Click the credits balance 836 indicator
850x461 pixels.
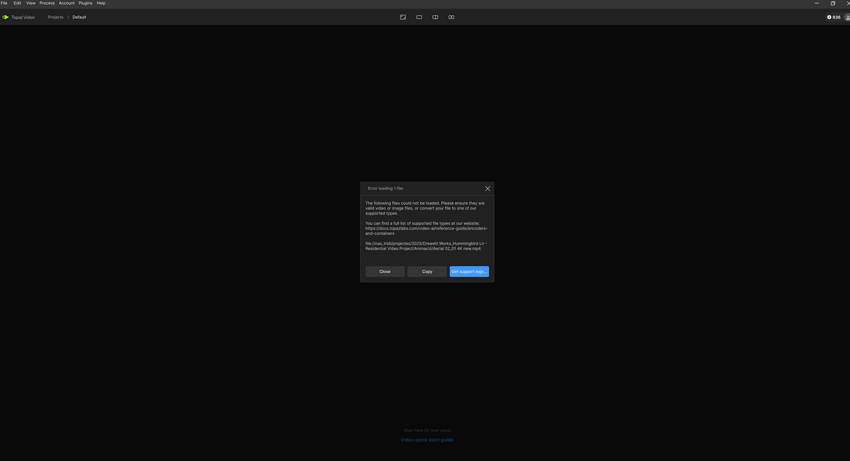click(834, 17)
